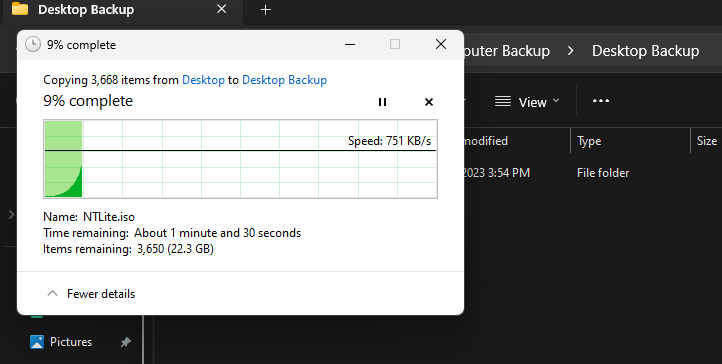Pause the file copy operation
722x364 pixels.
382,102
